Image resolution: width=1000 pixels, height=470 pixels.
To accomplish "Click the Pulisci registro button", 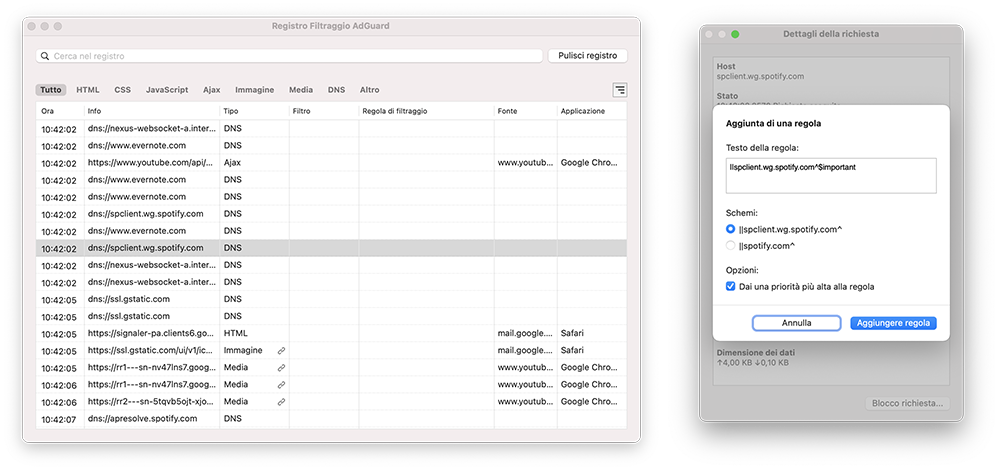I will (x=587, y=55).
